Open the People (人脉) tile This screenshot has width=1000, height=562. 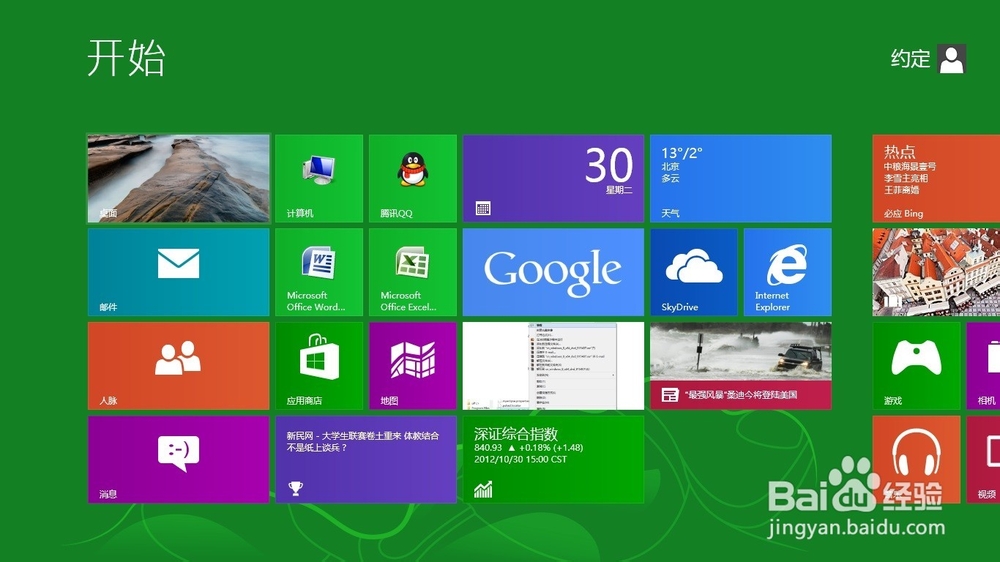(179, 366)
